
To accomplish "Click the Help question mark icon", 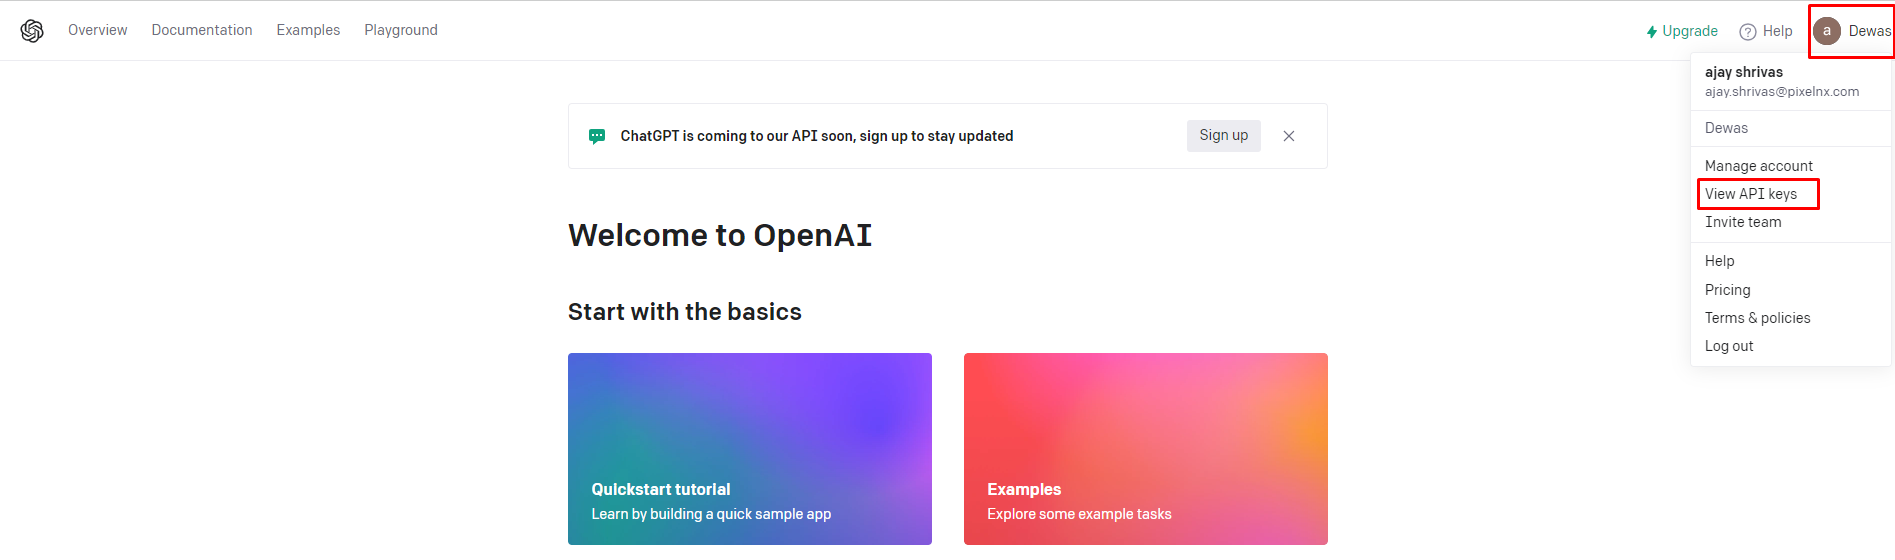I will pos(1748,32).
